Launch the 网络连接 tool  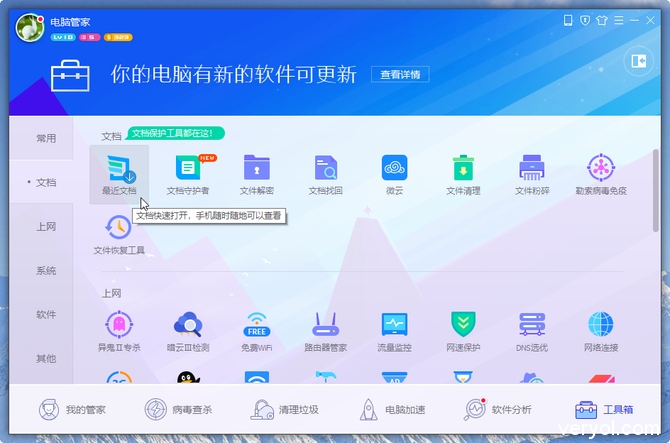click(x=601, y=332)
